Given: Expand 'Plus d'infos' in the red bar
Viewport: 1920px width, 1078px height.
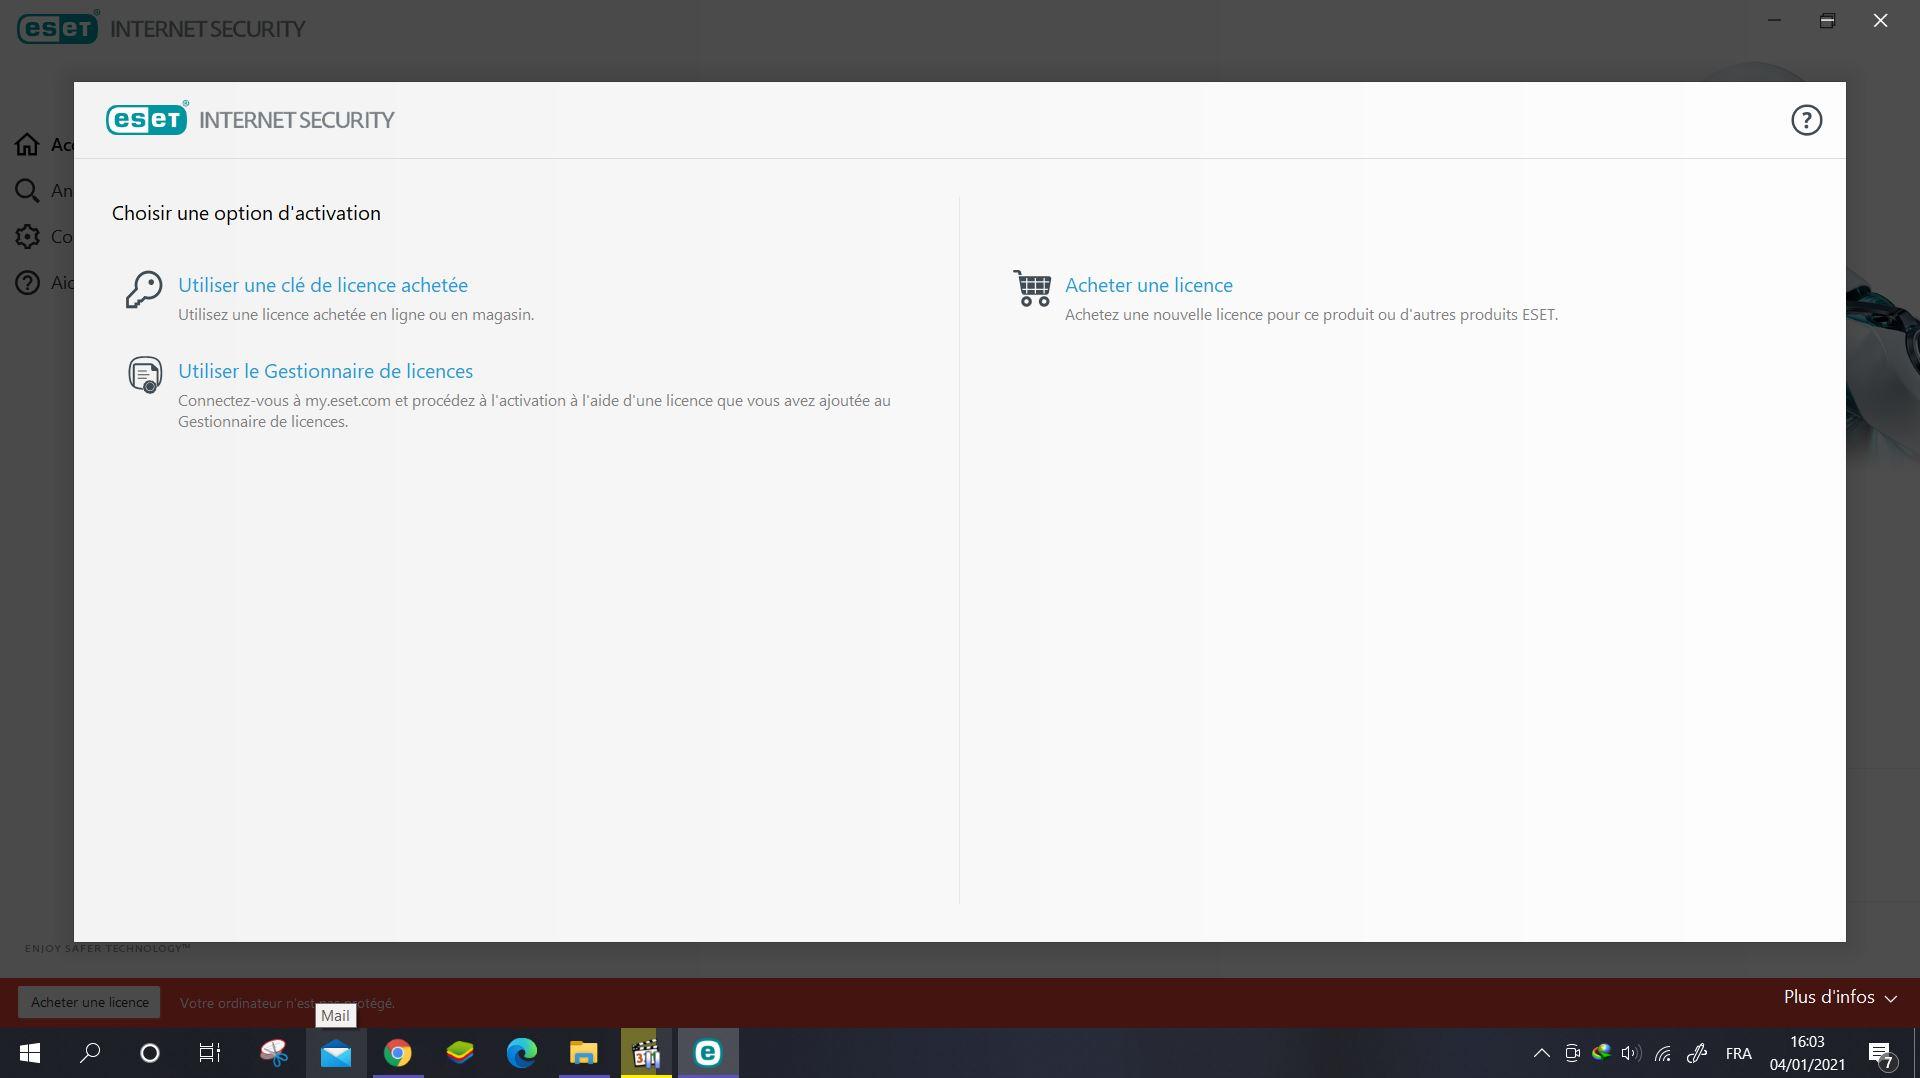Looking at the screenshot, I should coord(1840,997).
